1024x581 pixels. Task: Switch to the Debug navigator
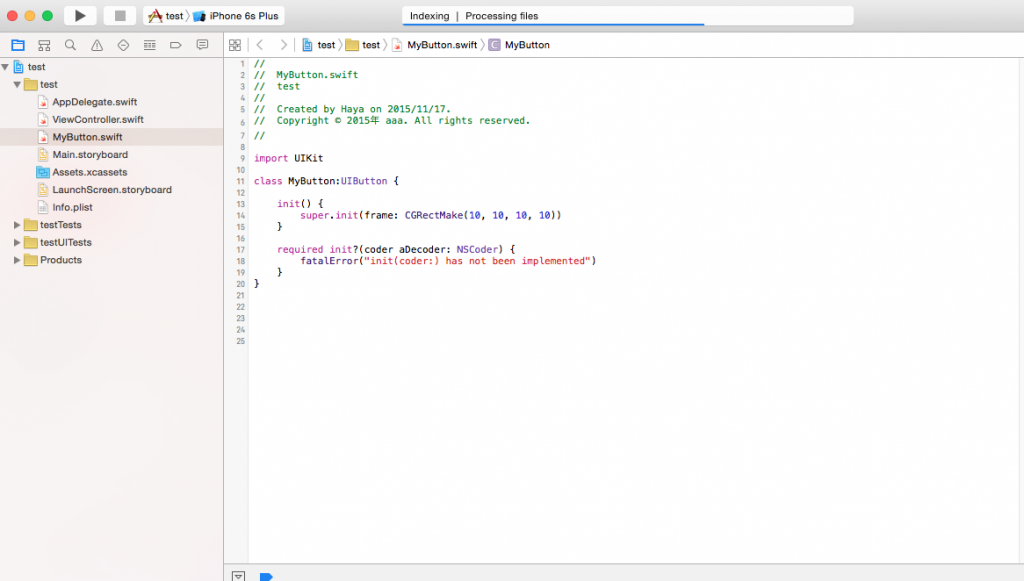click(x=150, y=45)
